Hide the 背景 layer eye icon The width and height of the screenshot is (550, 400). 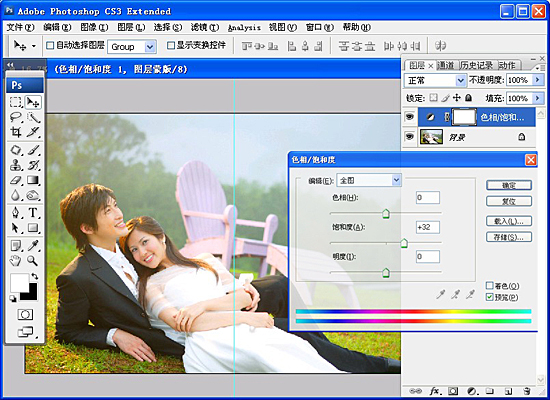coord(409,136)
